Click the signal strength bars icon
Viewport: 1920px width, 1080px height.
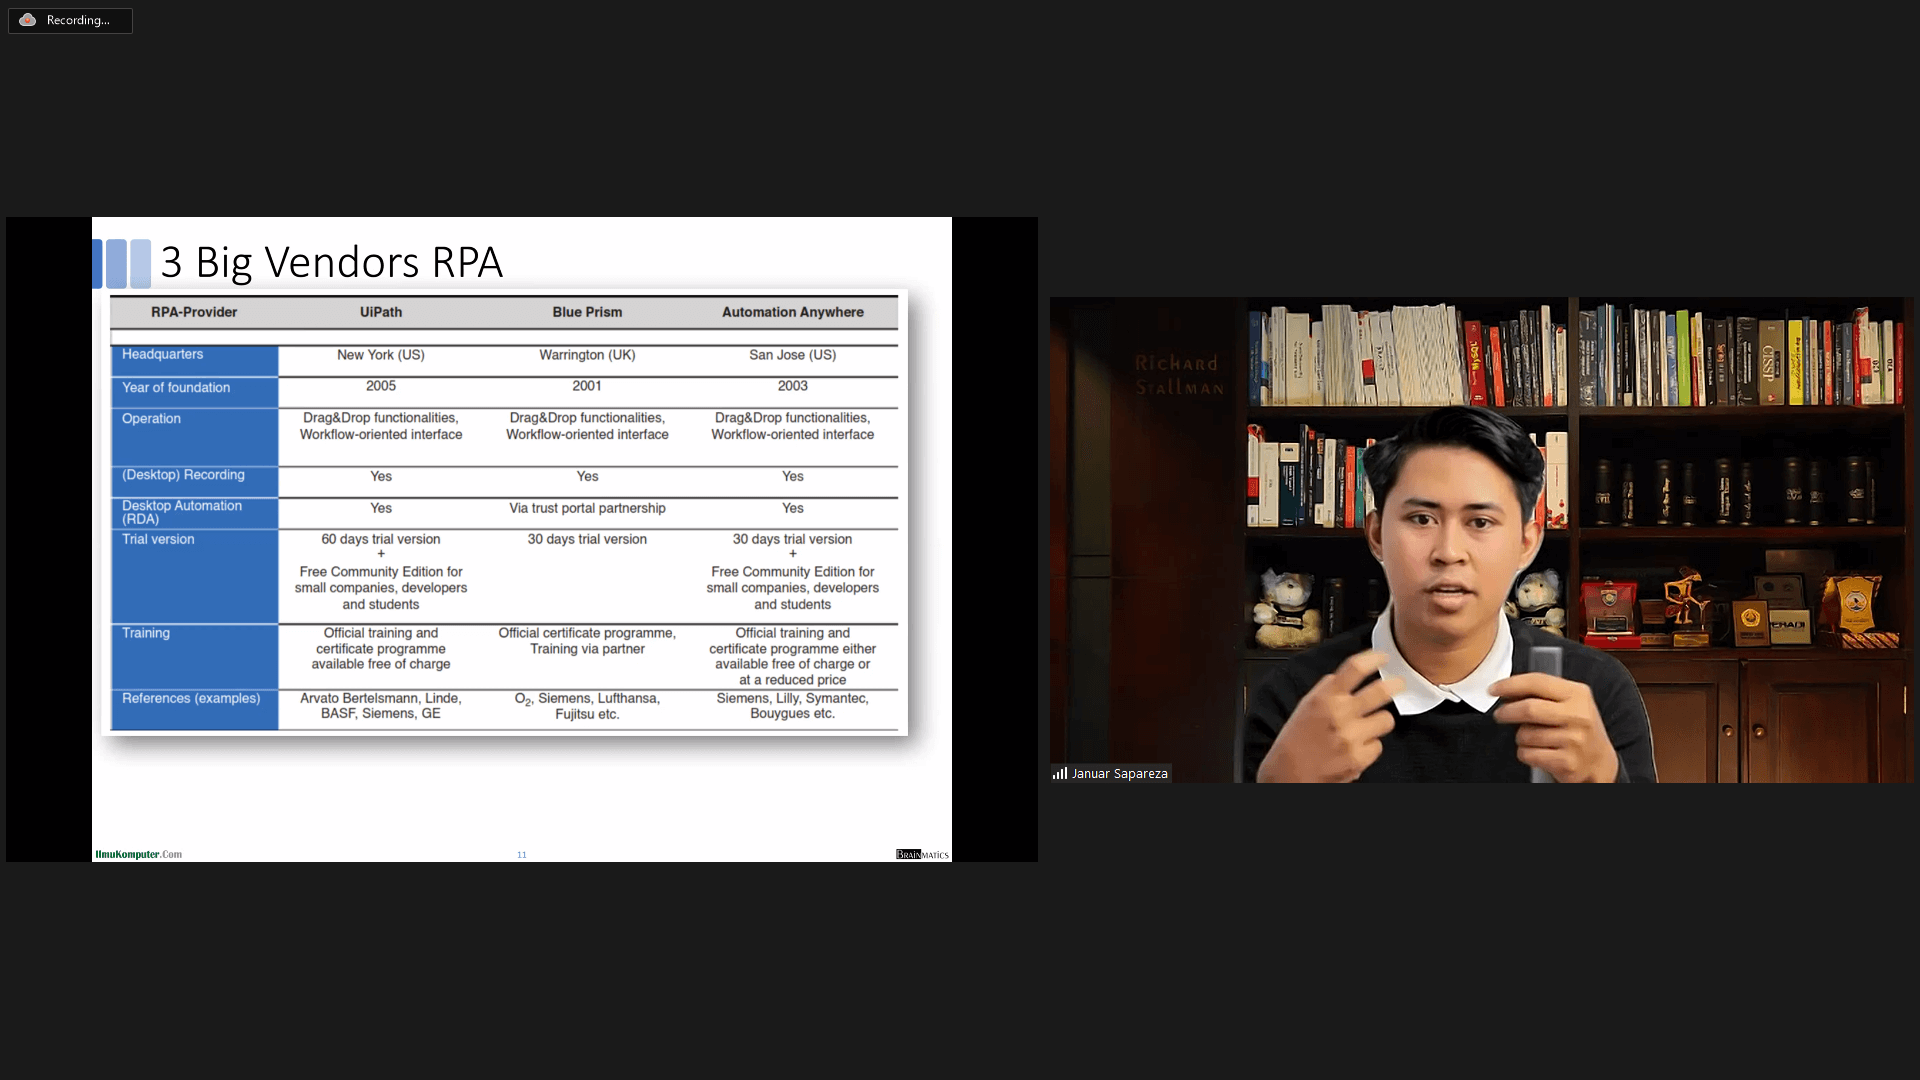1059,773
